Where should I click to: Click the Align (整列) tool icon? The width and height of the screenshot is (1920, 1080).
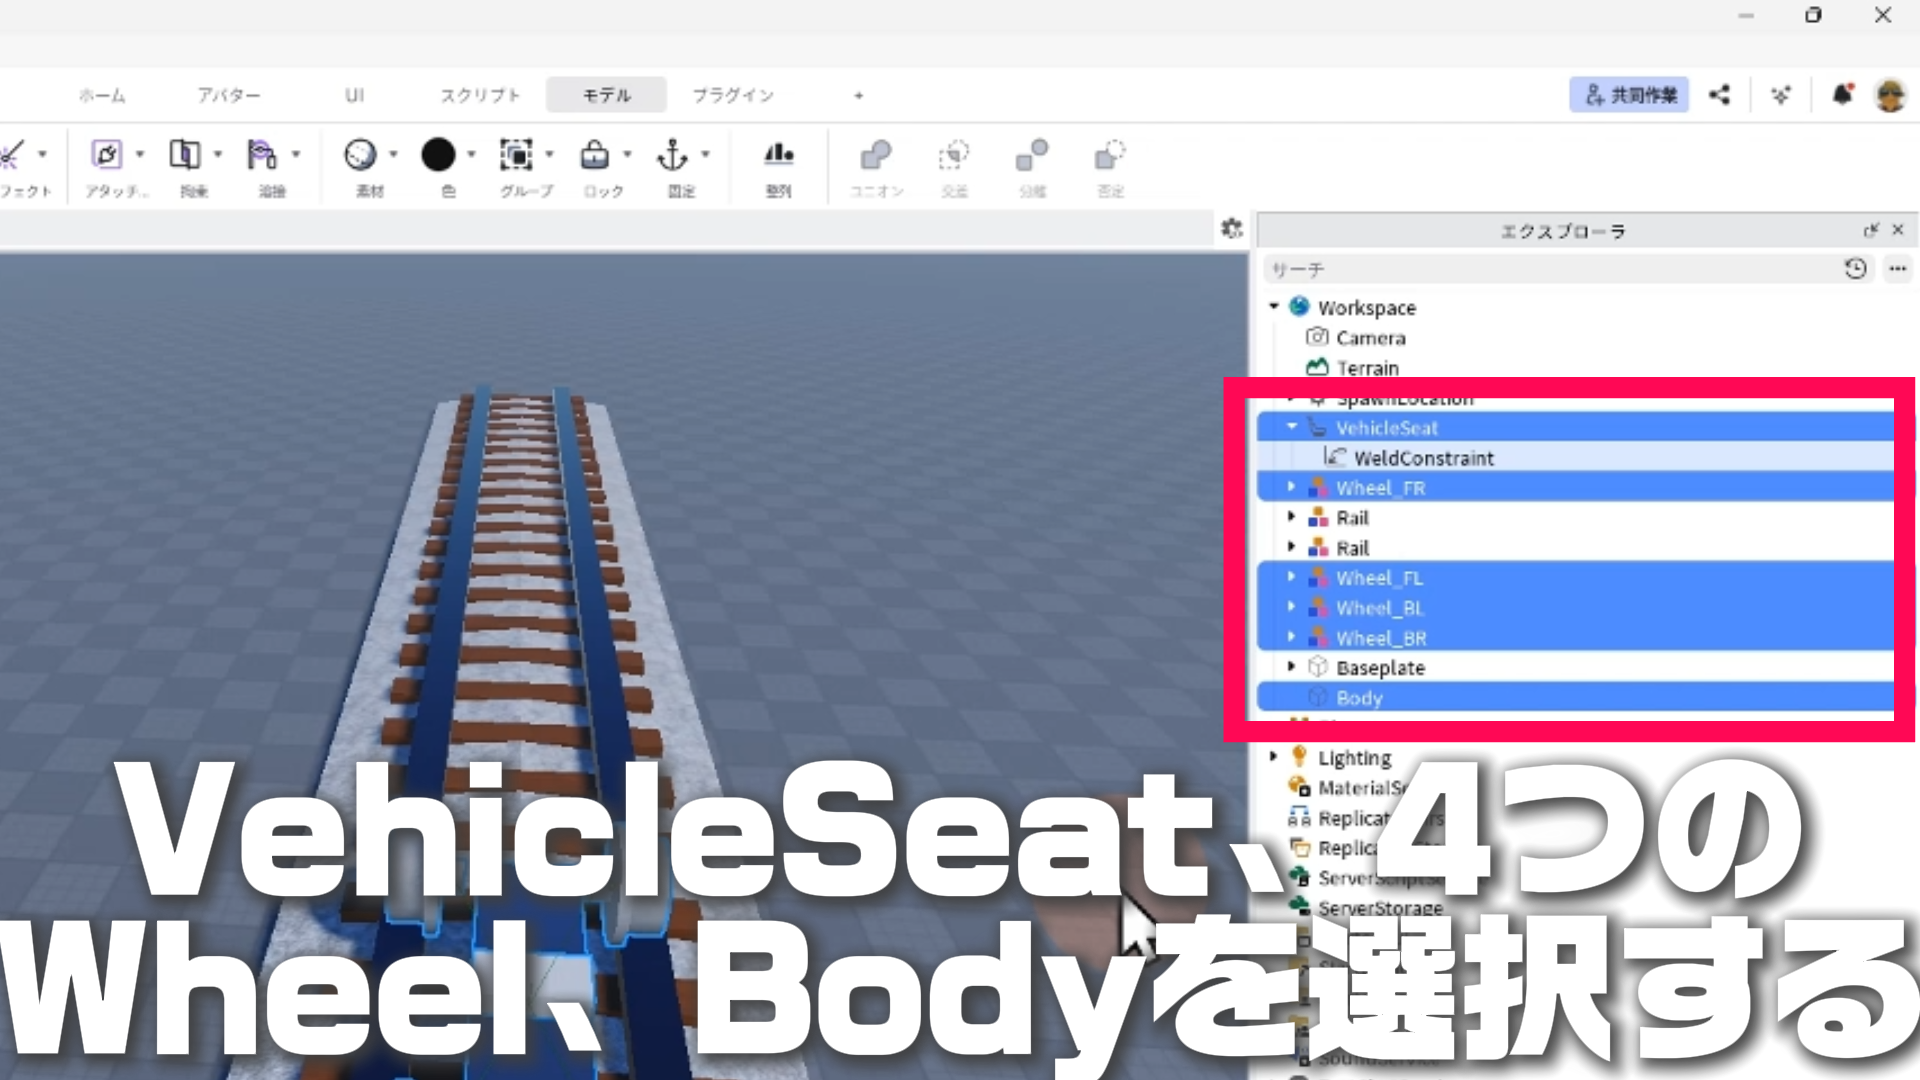pyautogui.click(x=778, y=155)
